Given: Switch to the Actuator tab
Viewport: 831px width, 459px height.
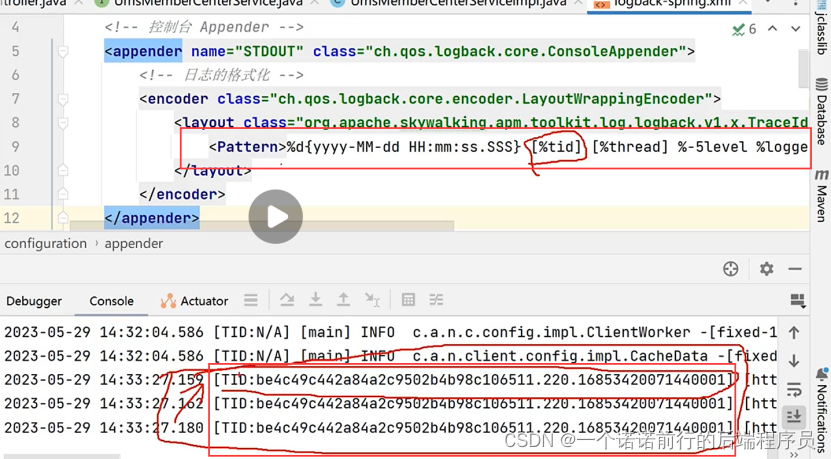Looking at the screenshot, I should click(194, 301).
